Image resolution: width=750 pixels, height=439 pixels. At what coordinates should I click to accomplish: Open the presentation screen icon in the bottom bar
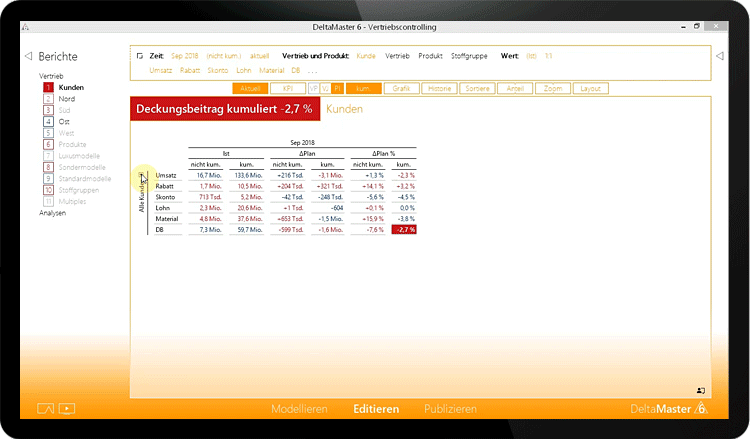[45, 409]
